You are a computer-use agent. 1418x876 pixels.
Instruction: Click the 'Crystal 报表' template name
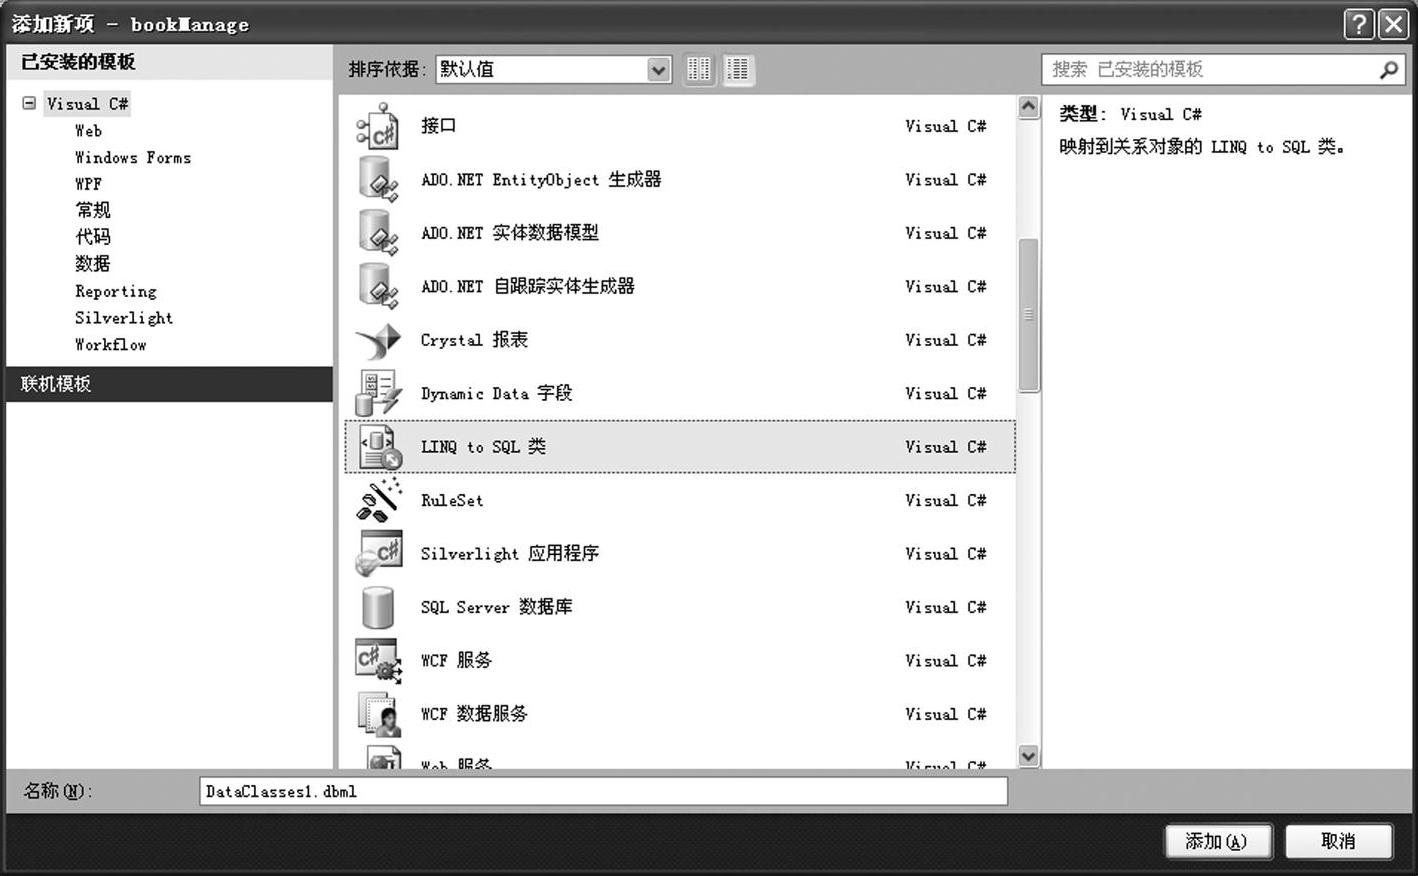[x=474, y=340]
